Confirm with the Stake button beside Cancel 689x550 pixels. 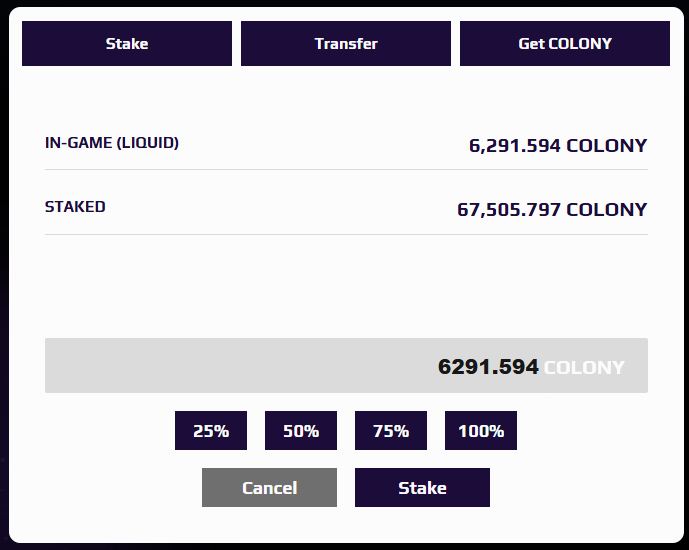422,487
